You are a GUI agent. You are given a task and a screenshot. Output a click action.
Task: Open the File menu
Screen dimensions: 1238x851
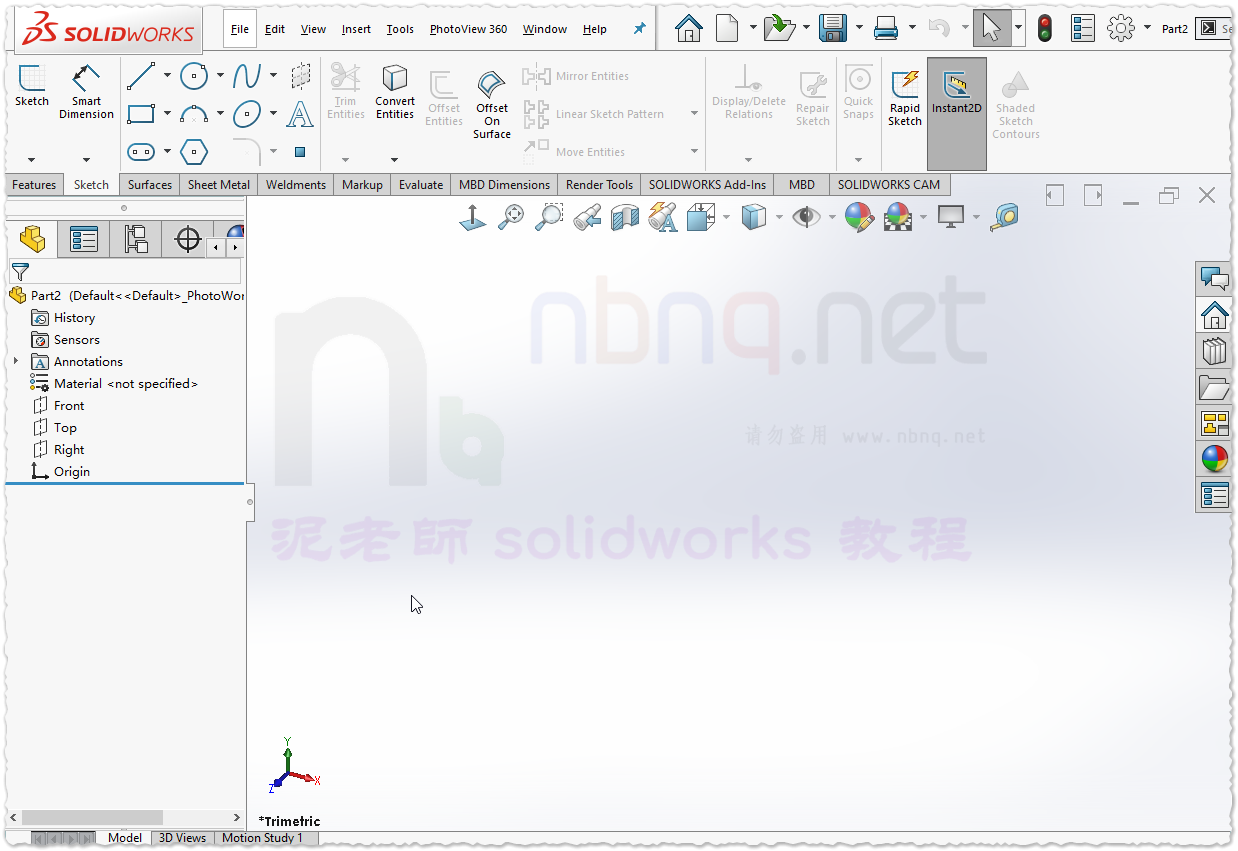pos(240,29)
